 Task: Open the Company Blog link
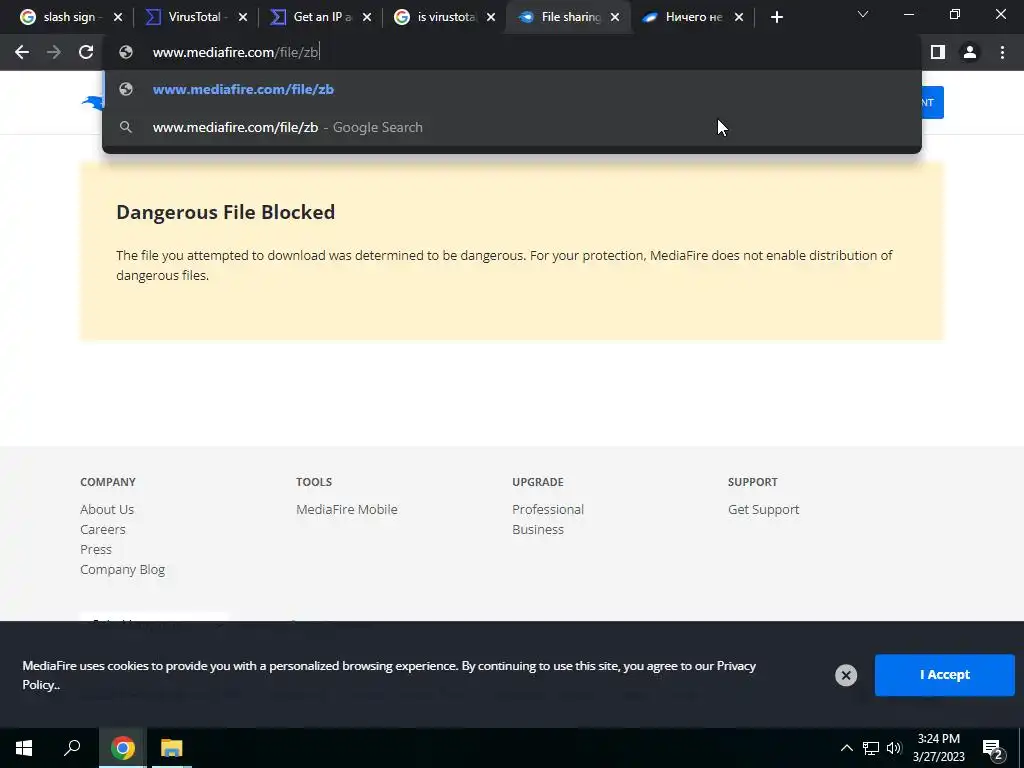tap(123, 569)
